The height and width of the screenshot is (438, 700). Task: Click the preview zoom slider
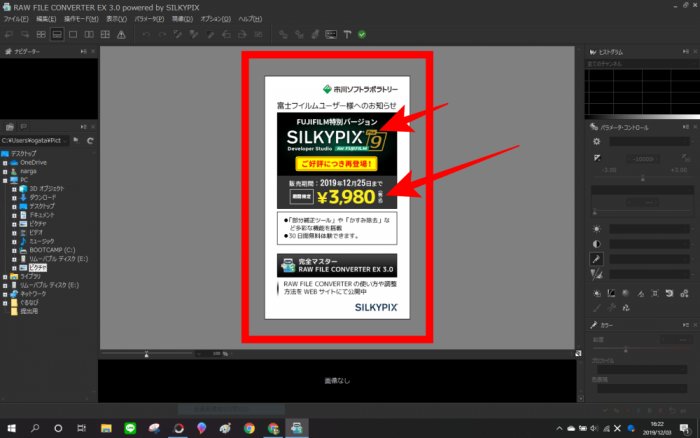click(x=146, y=354)
